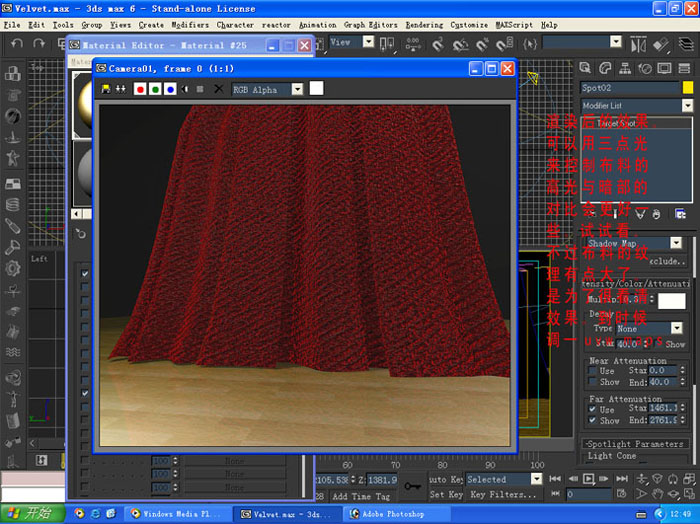Image resolution: width=700 pixels, height=524 pixels.
Task: Expand the Modifier List dropdown
Action: click(x=687, y=106)
